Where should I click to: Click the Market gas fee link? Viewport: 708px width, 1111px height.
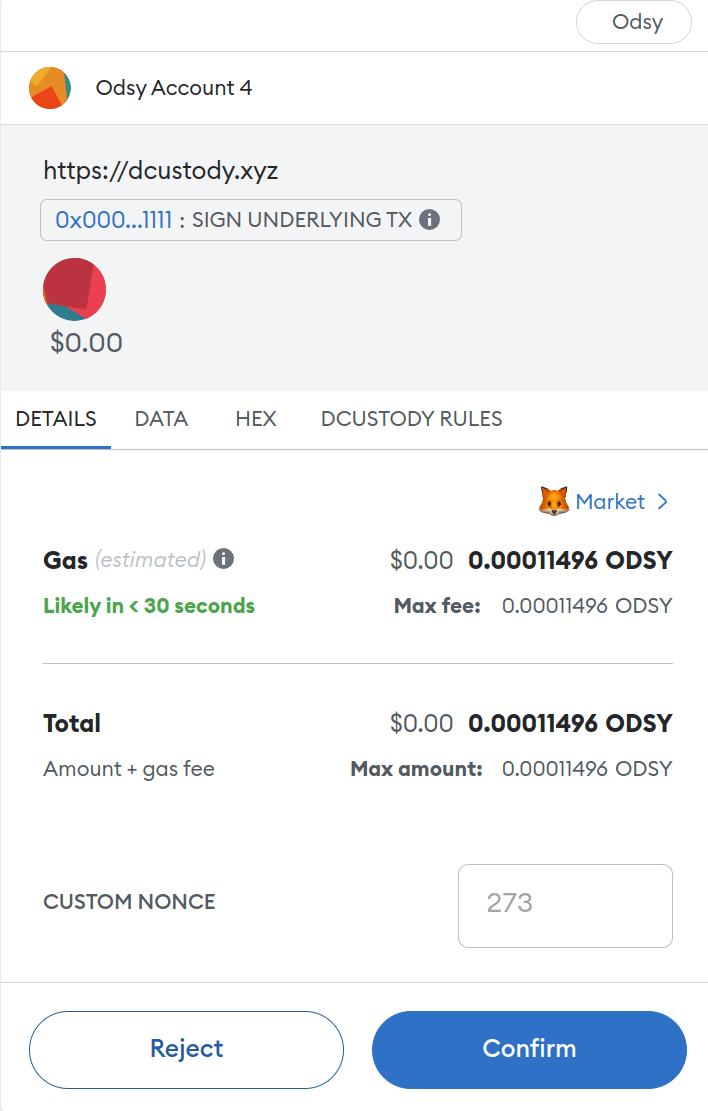[609, 502]
